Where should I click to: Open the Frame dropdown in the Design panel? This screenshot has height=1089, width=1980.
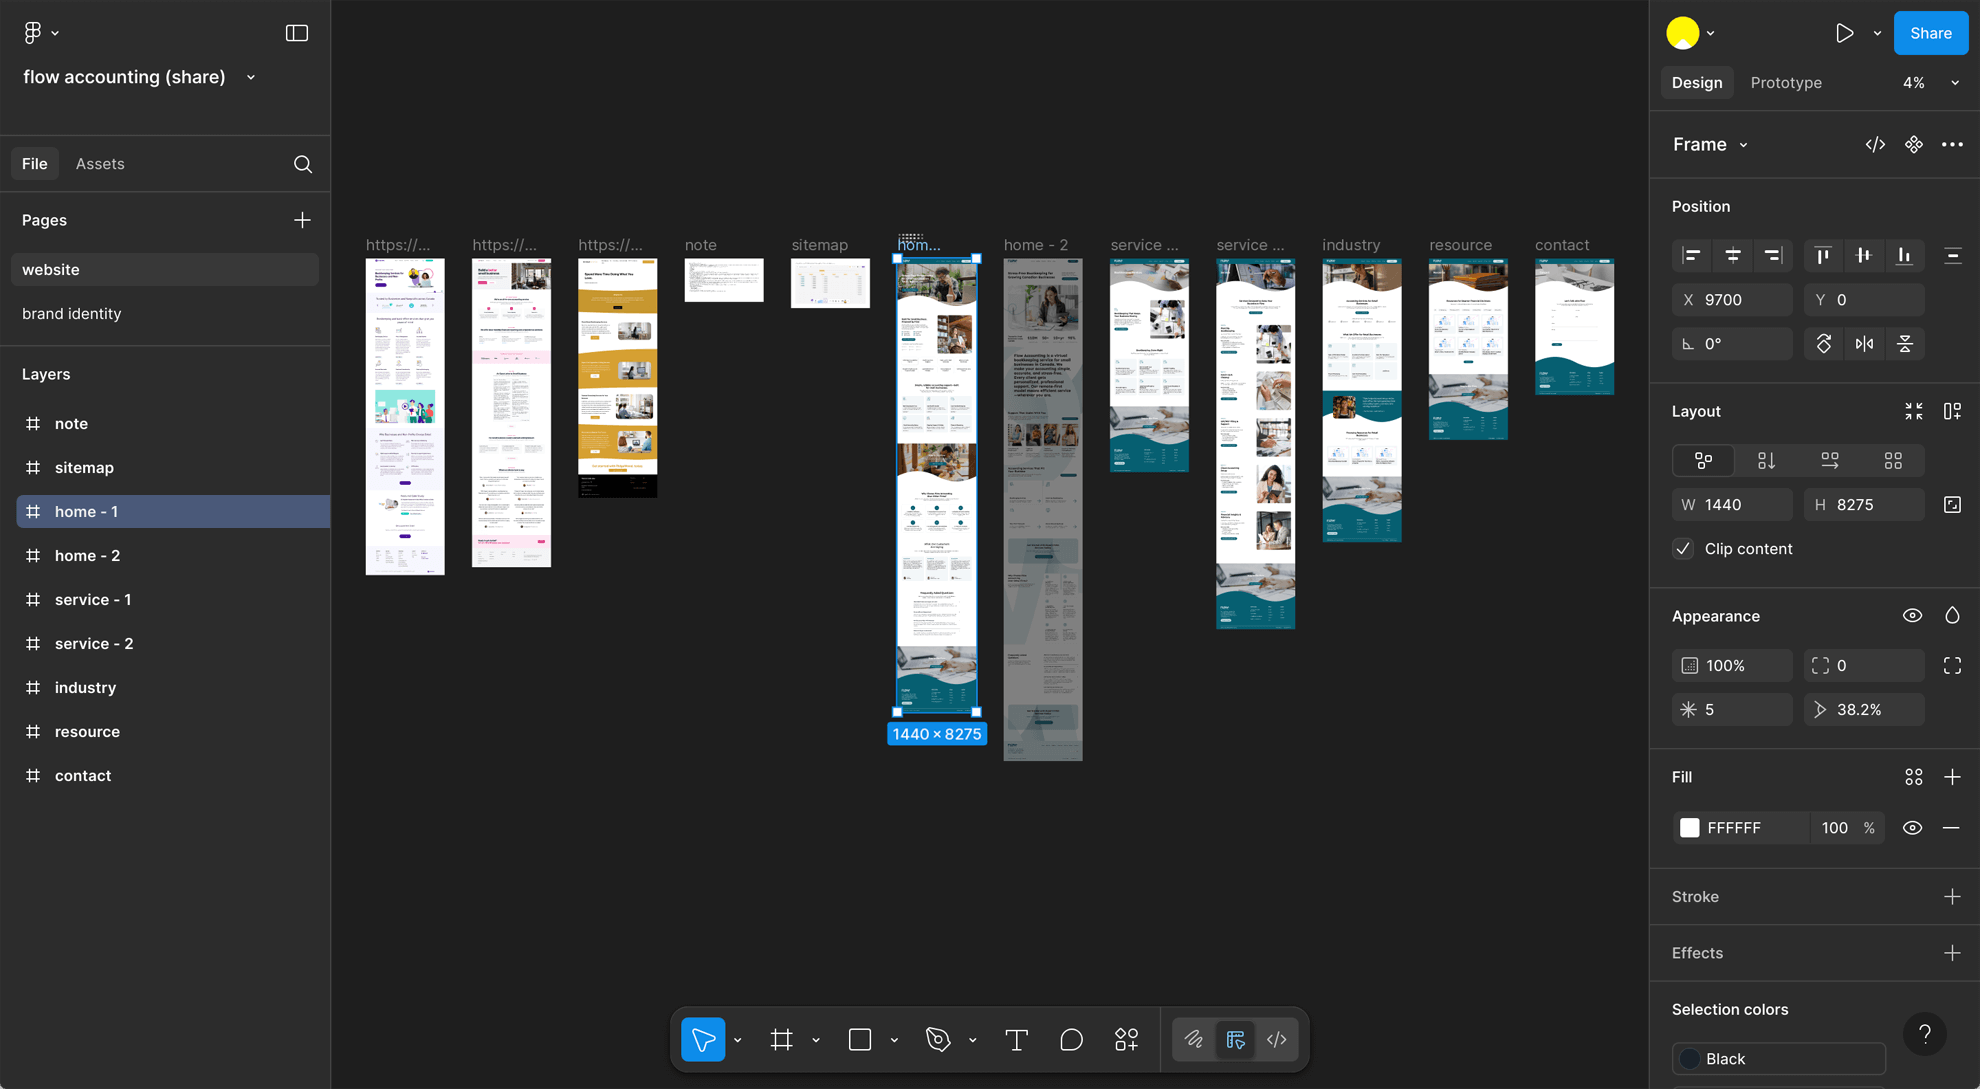coord(1742,144)
